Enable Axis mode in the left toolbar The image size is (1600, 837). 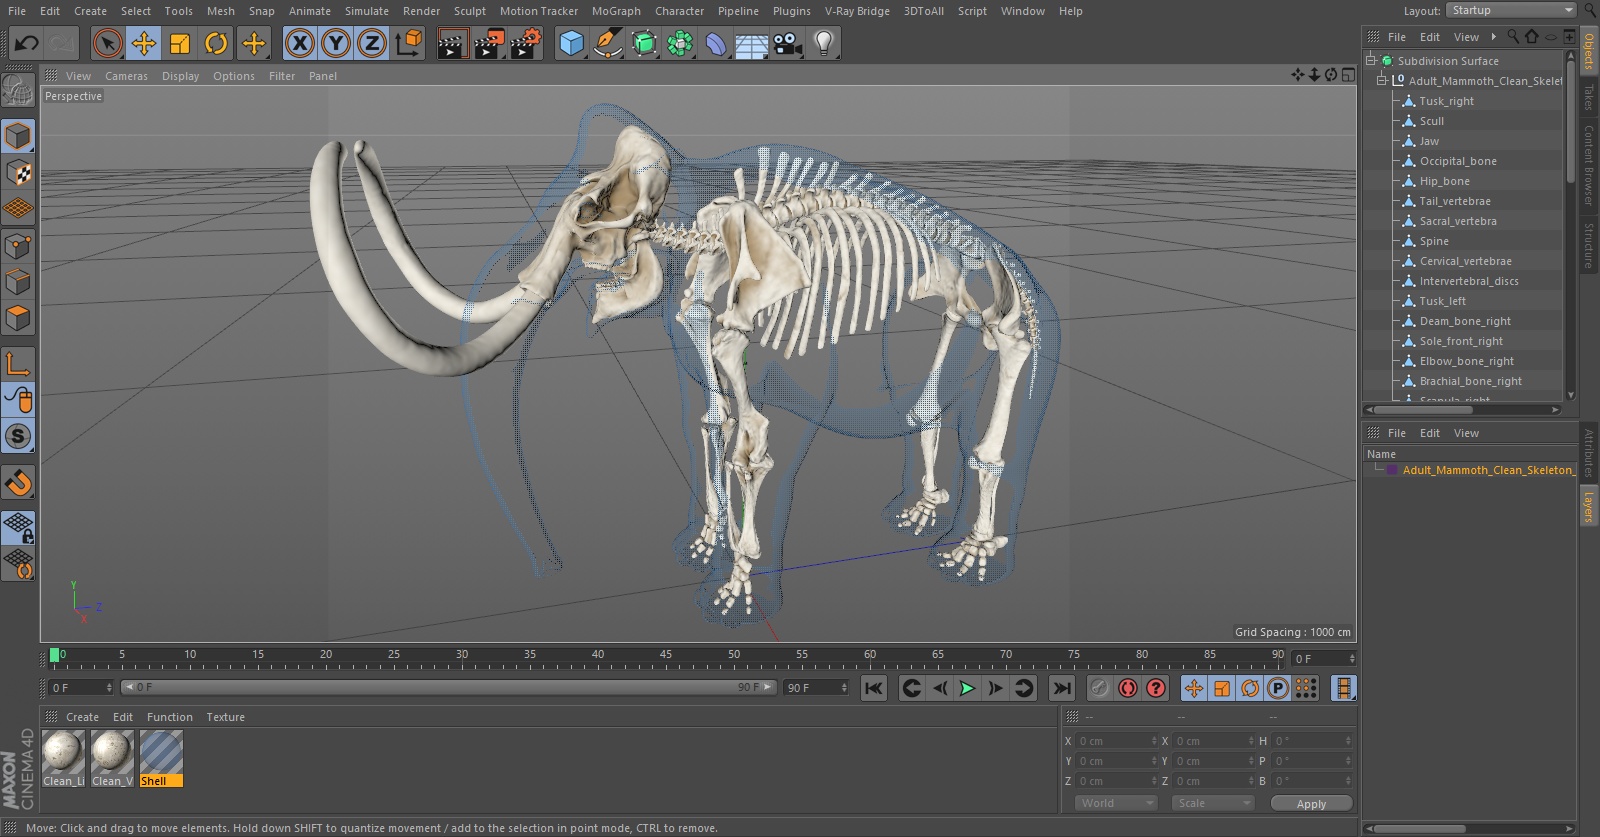[x=18, y=364]
